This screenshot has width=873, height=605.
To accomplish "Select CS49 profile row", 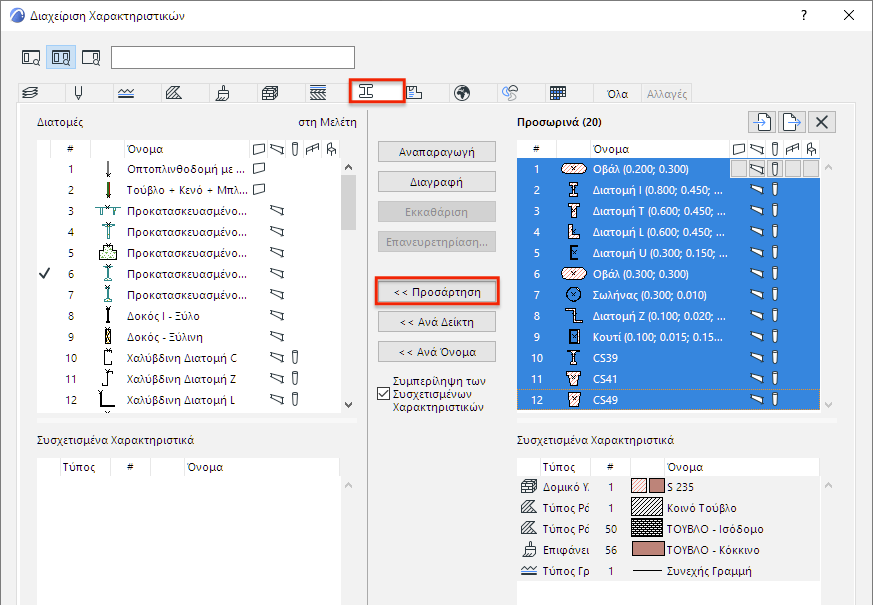I will pyautogui.click(x=668, y=400).
